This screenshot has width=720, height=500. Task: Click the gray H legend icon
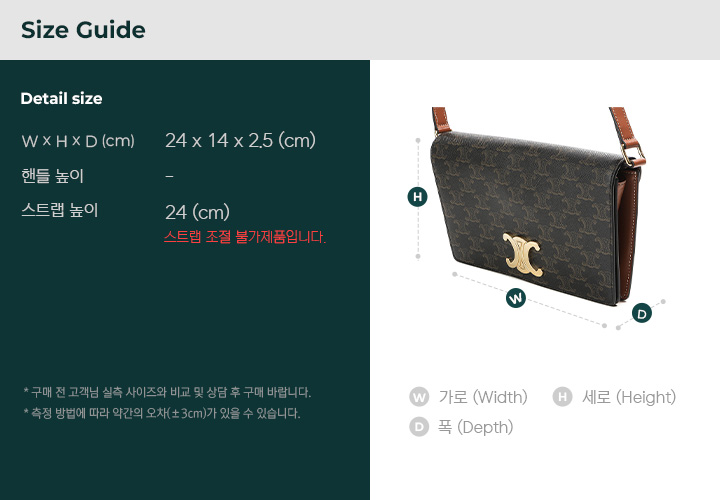(x=562, y=397)
